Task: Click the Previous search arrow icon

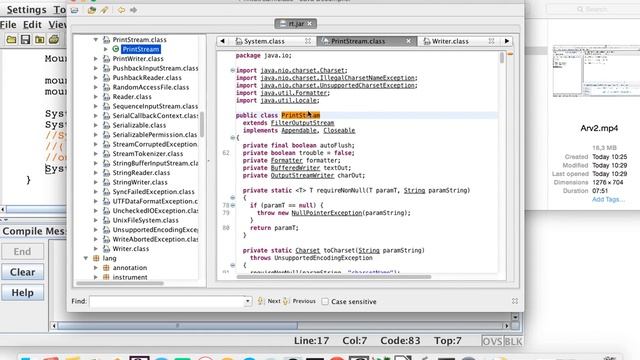Action: 286,301
